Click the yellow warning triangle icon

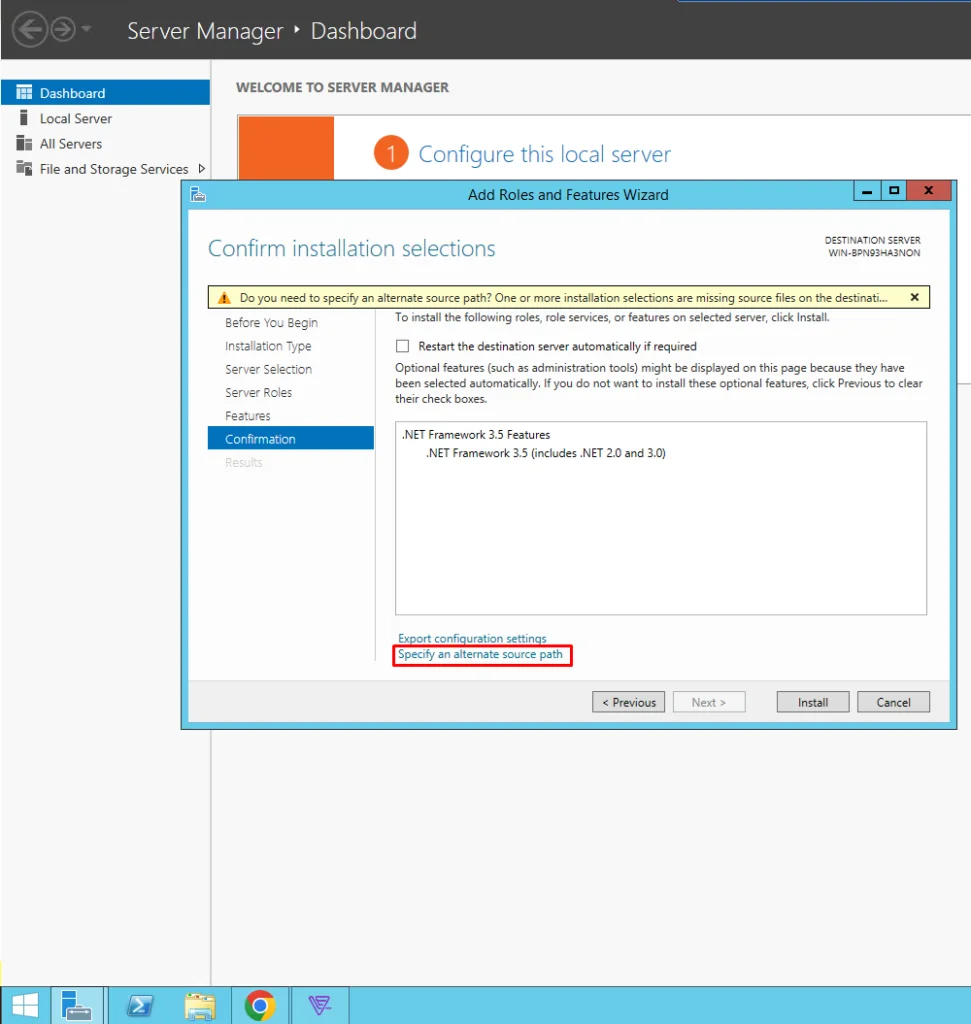(x=224, y=298)
